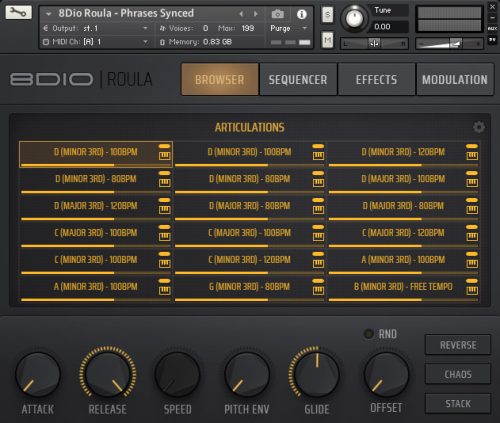Adjust the output volume slider
The width and height of the screenshot is (500, 423).
(449, 43)
